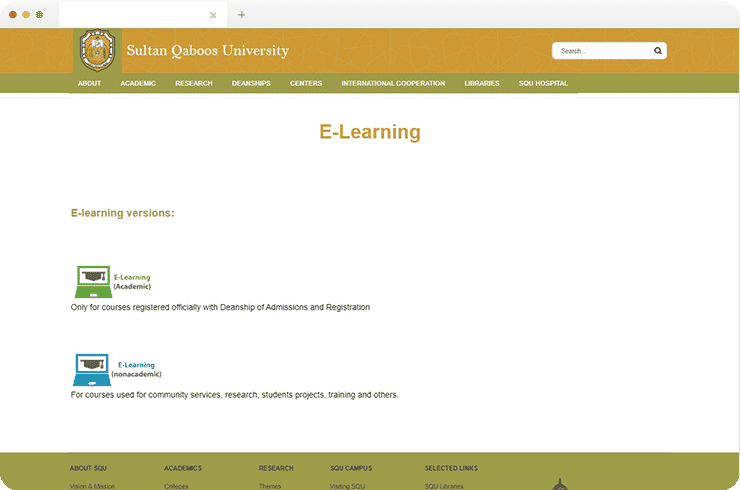
Task: Click footer heading RESEARCH
Action: (x=276, y=468)
